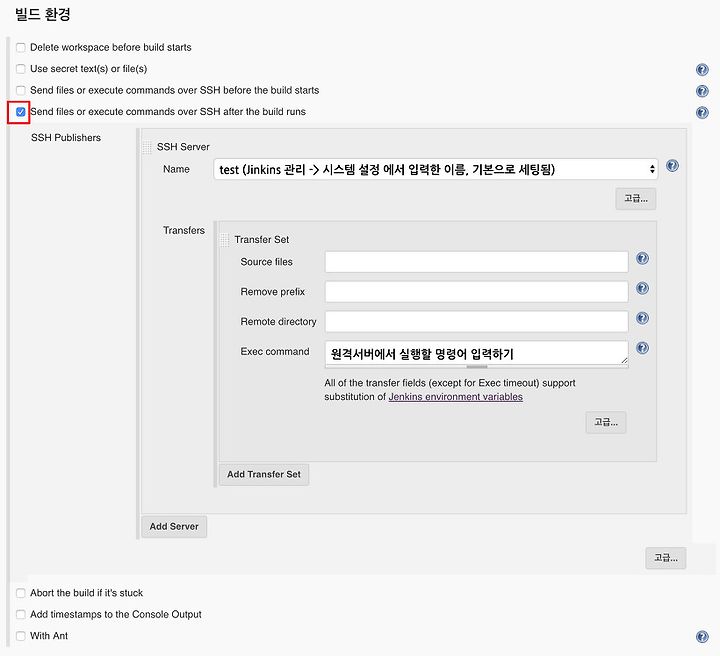Check Send files over SSH before the build starts
Image resolution: width=720 pixels, height=656 pixels.
(21, 90)
